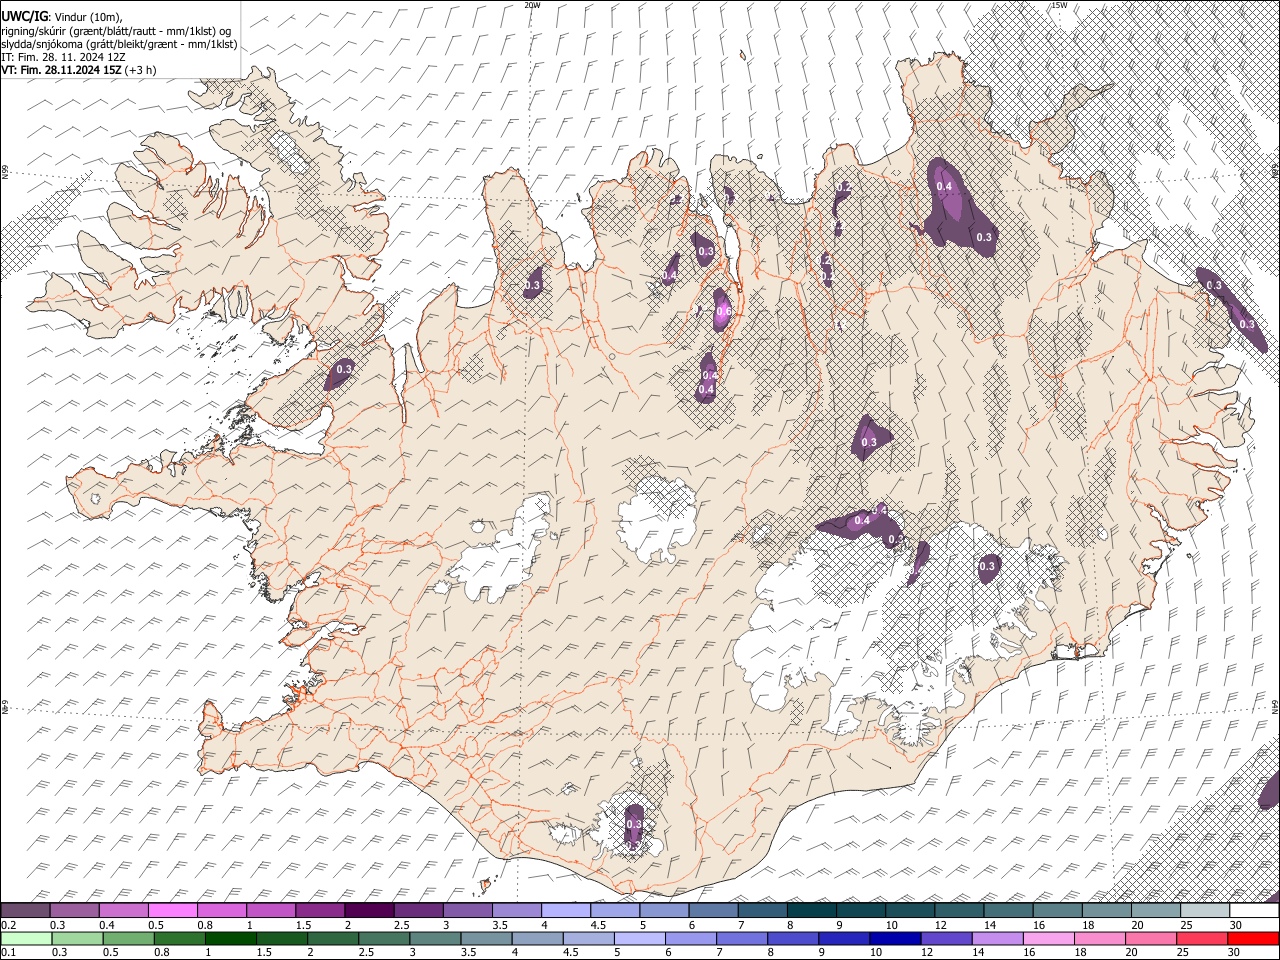Click the bright red swatch ending the lower colour scale
The height and width of the screenshot is (960, 1280).
point(1253,938)
